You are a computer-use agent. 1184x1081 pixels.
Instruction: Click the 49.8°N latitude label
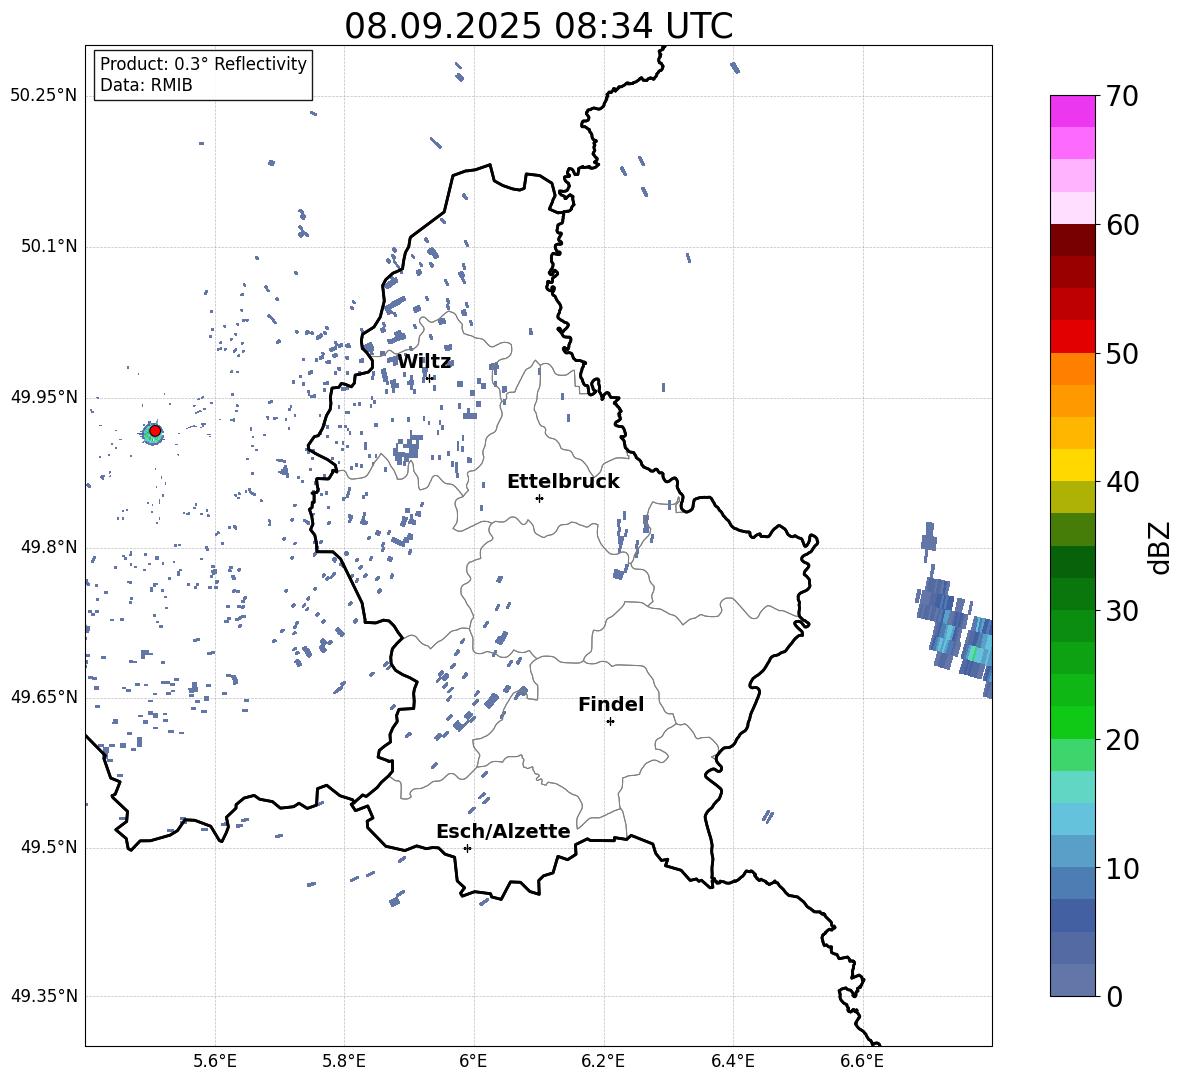49,547
